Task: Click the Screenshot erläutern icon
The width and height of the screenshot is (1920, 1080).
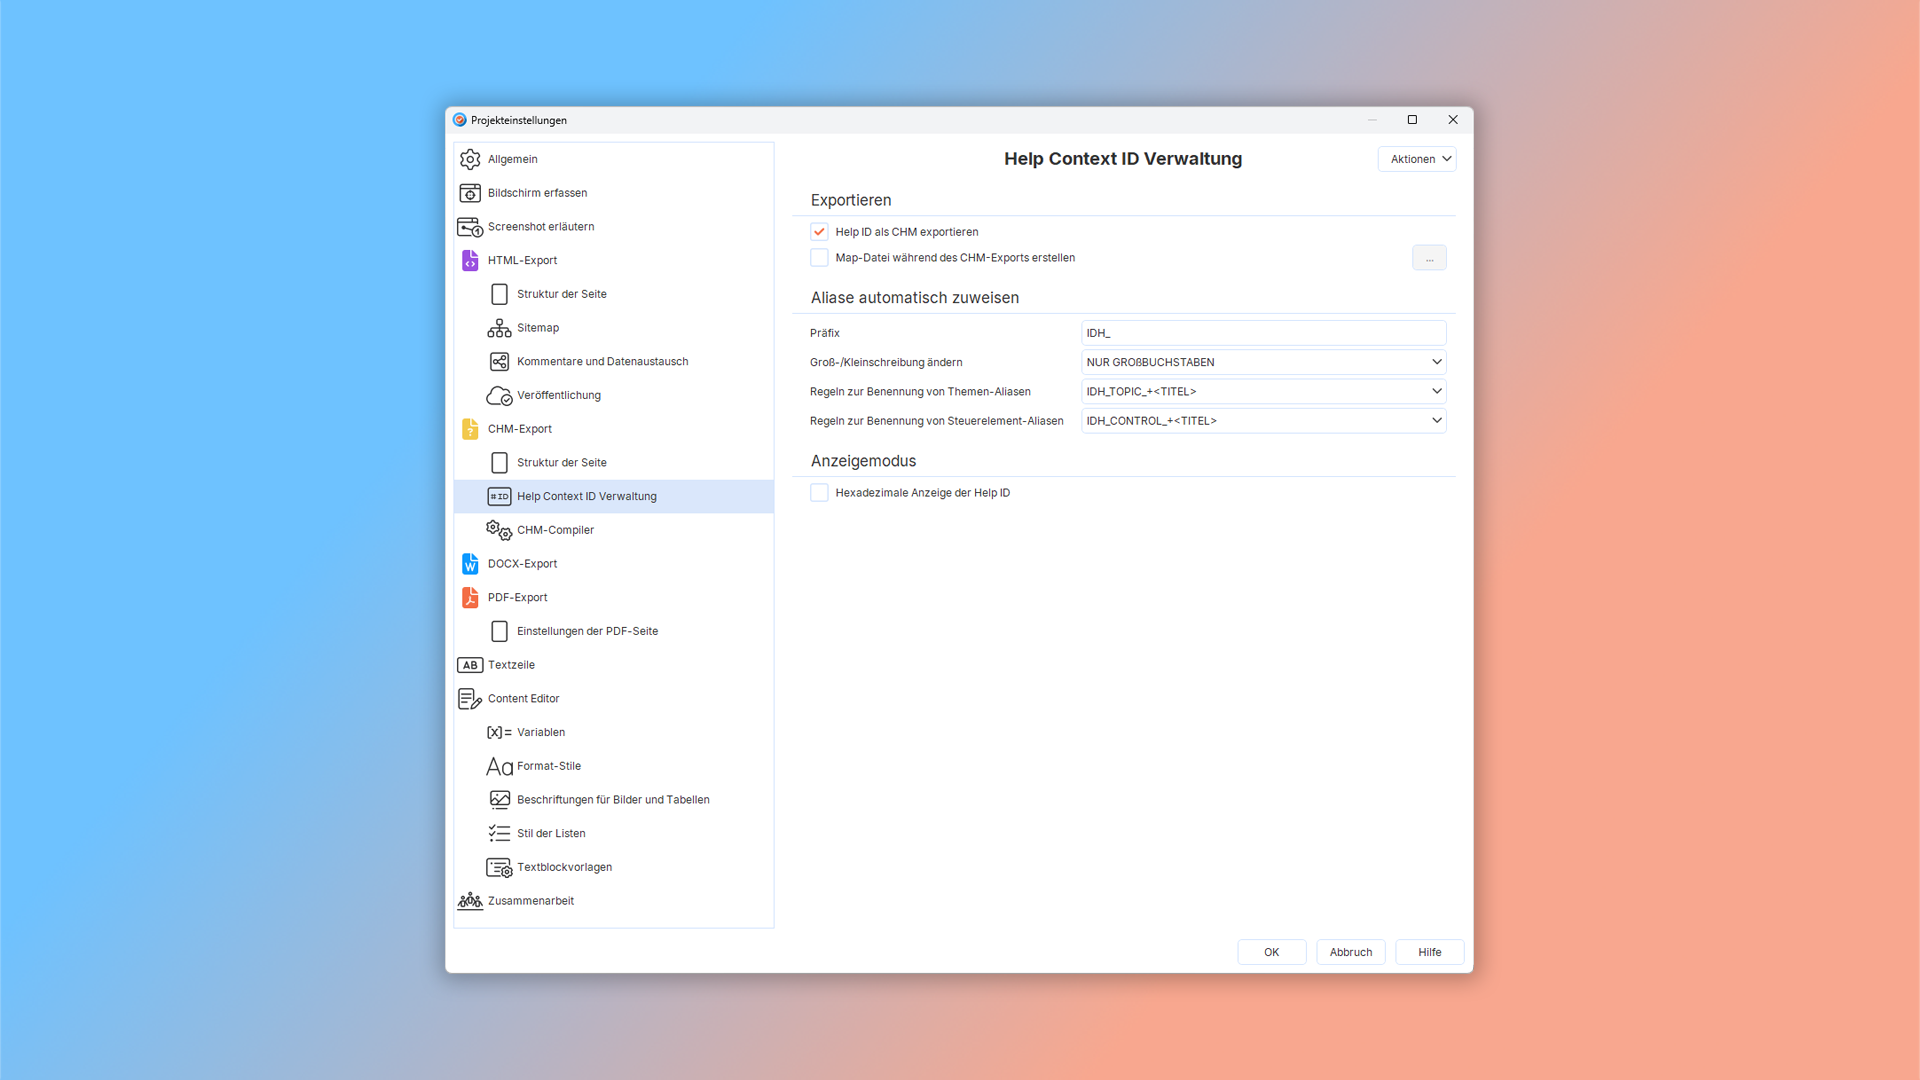Action: 470,227
